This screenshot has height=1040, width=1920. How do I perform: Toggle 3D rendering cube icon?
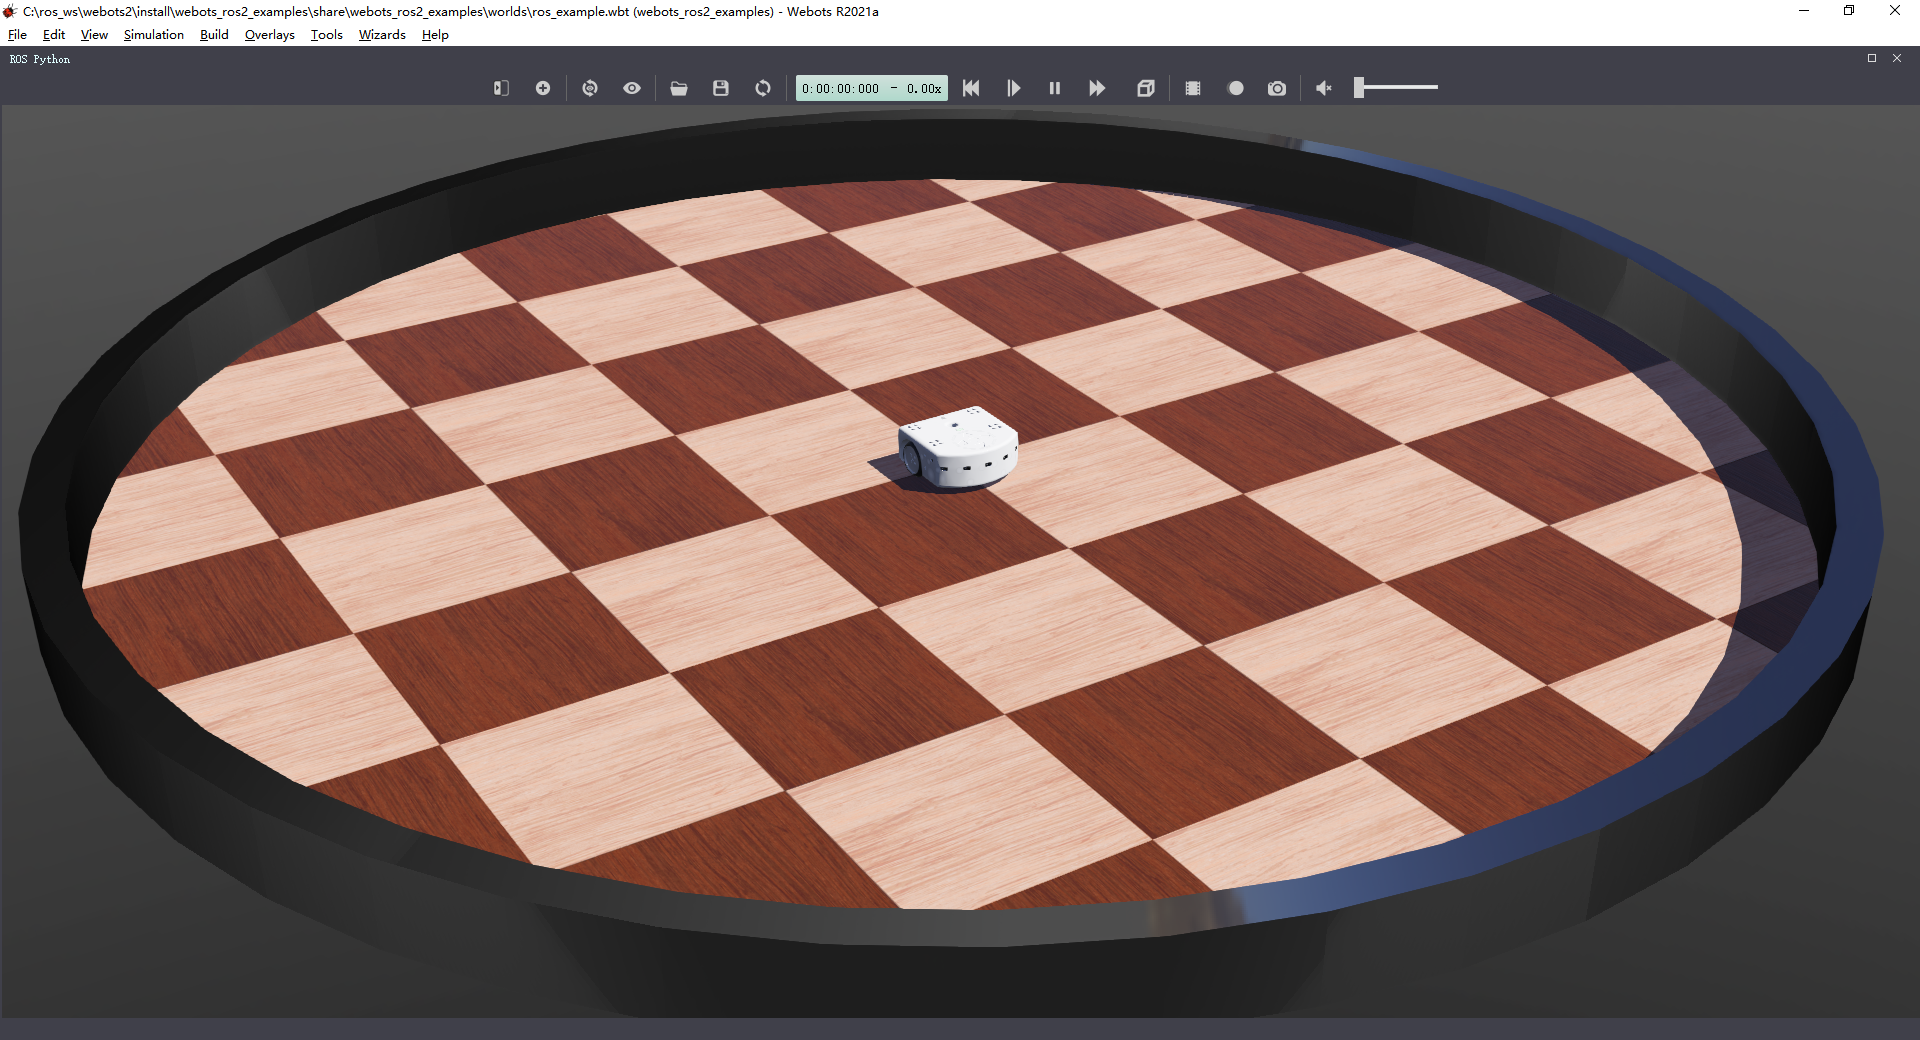(x=1146, y=88)
